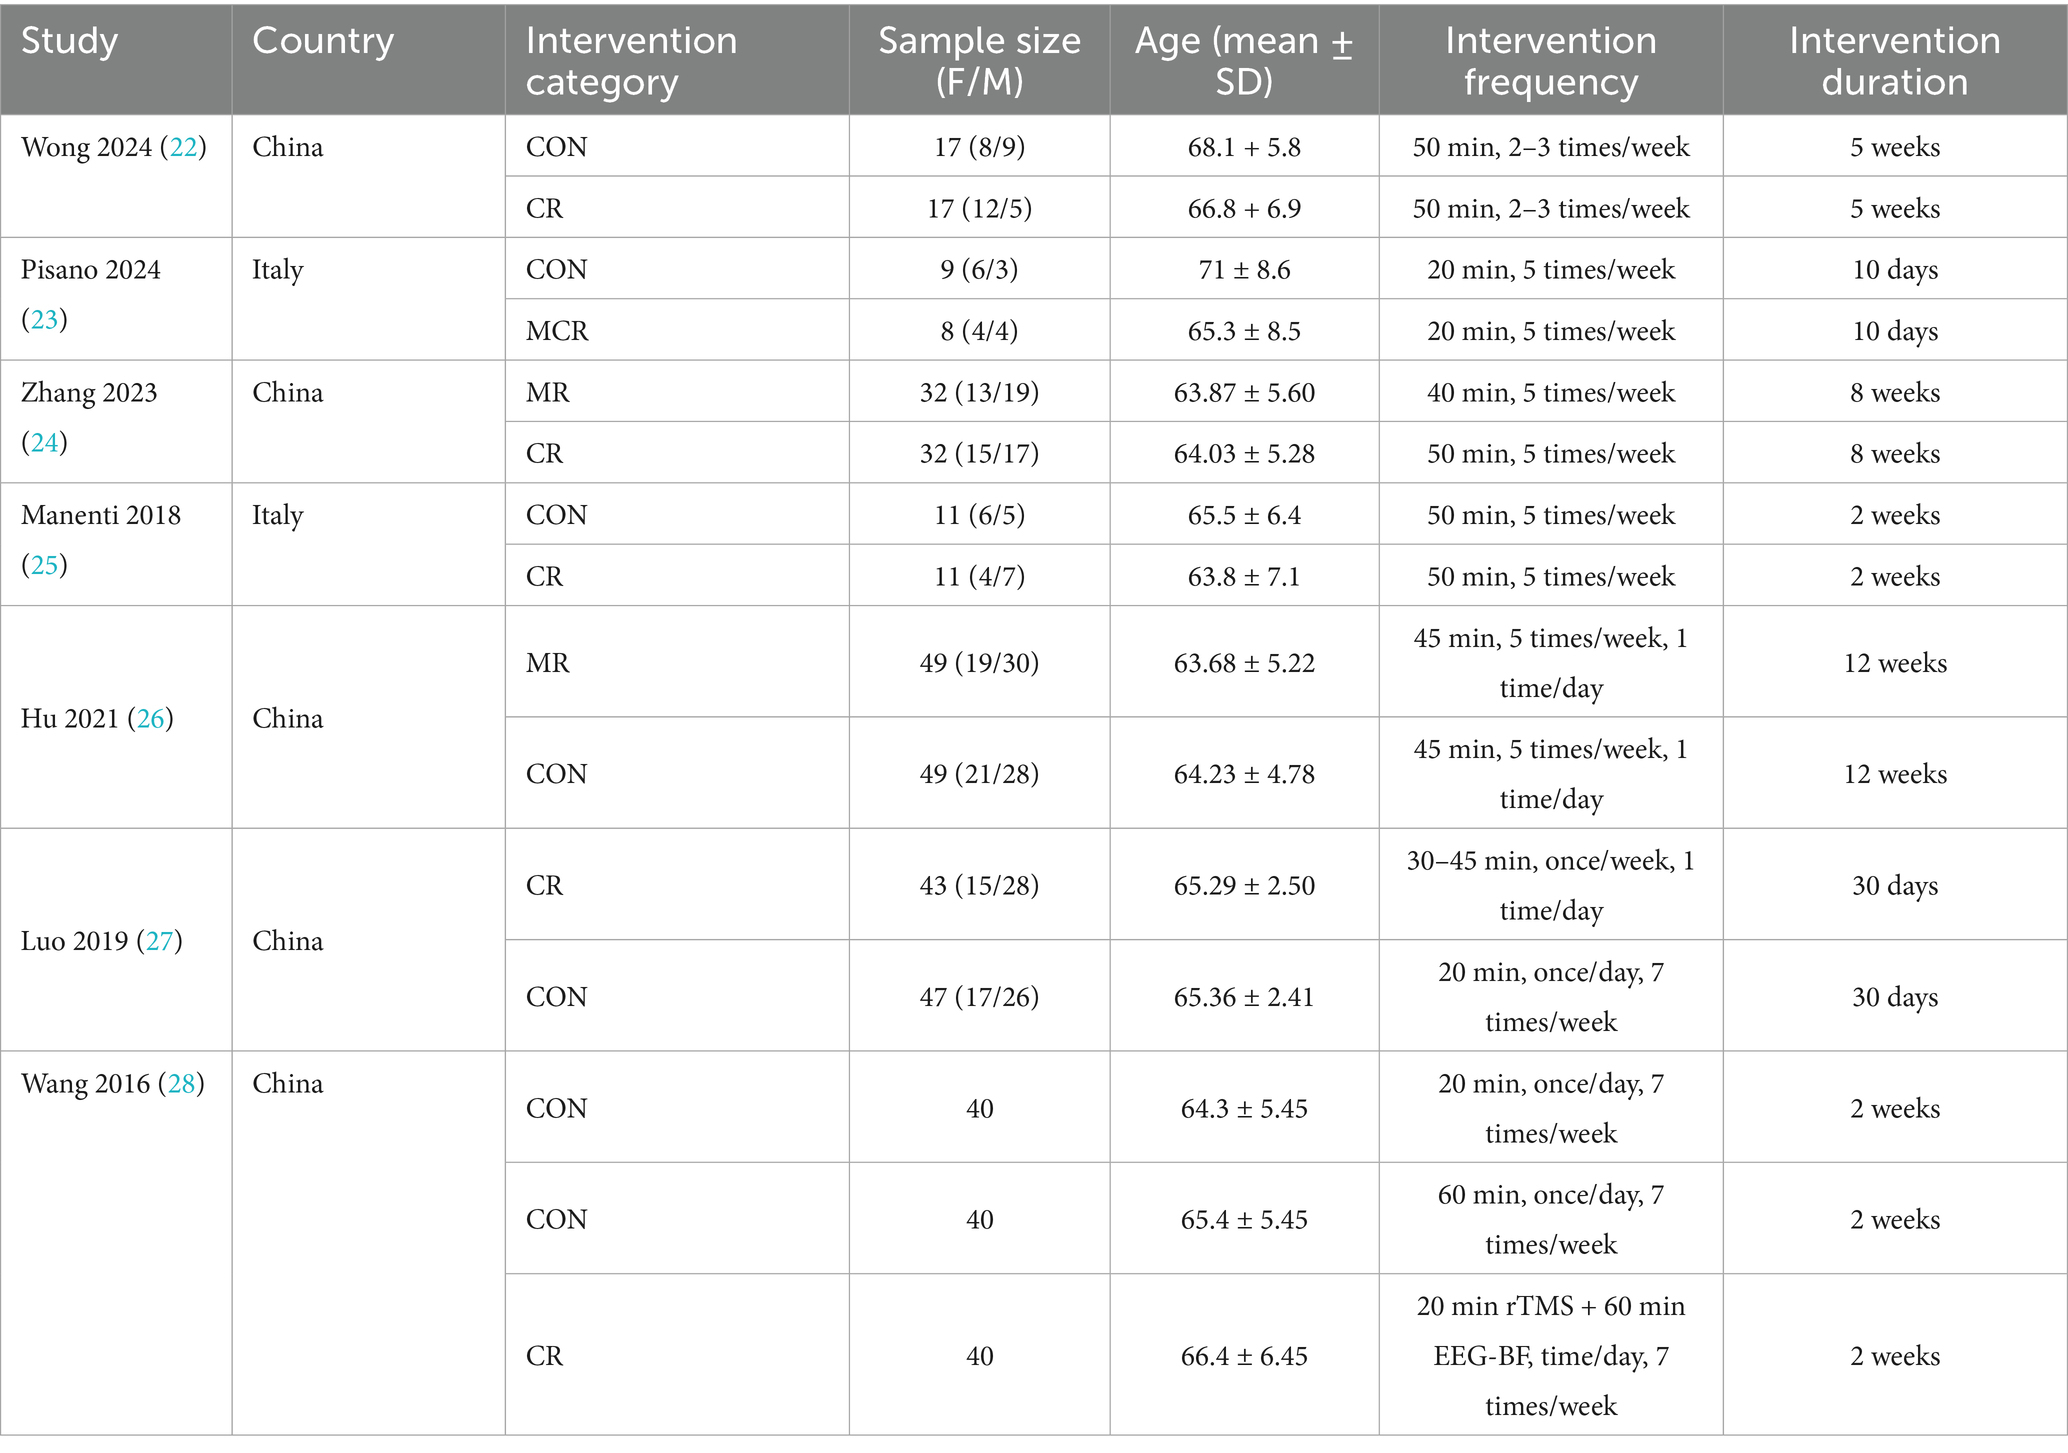Image resolution: width=2068 pixels, height=1453 pixels.
Task: Click citation 28 beside Wang 2016
Action: point(181,1085)
